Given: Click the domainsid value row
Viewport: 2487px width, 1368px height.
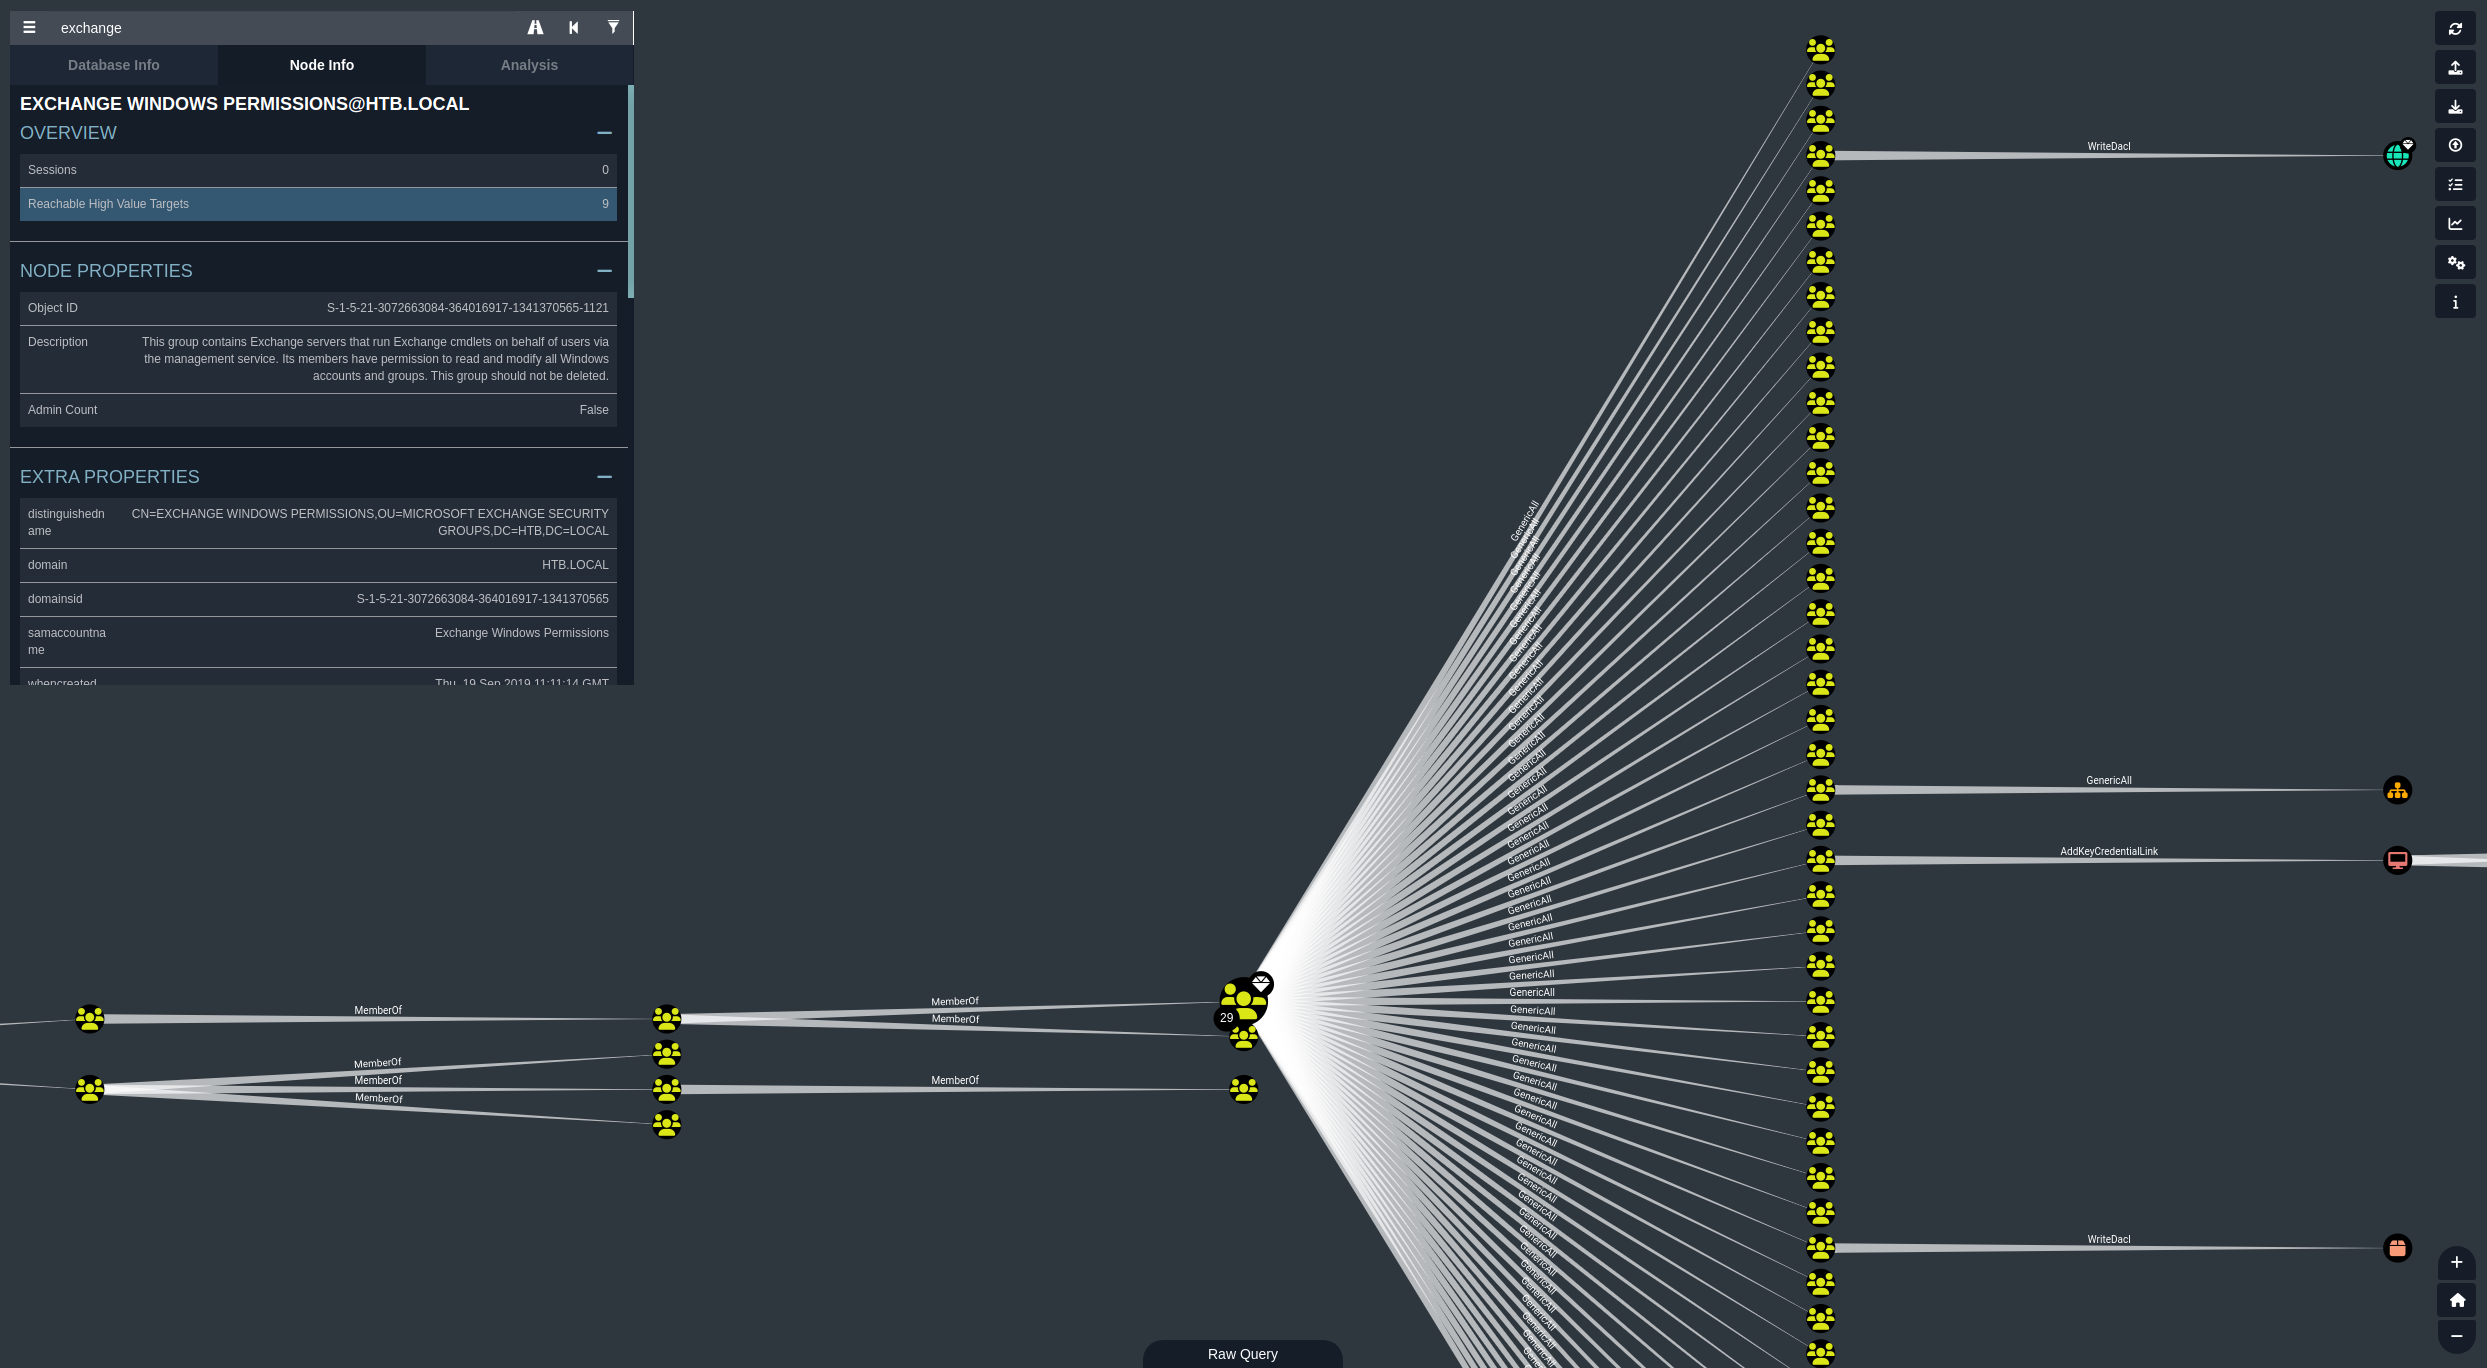Looking at the screenshot, I should [318, 599].
